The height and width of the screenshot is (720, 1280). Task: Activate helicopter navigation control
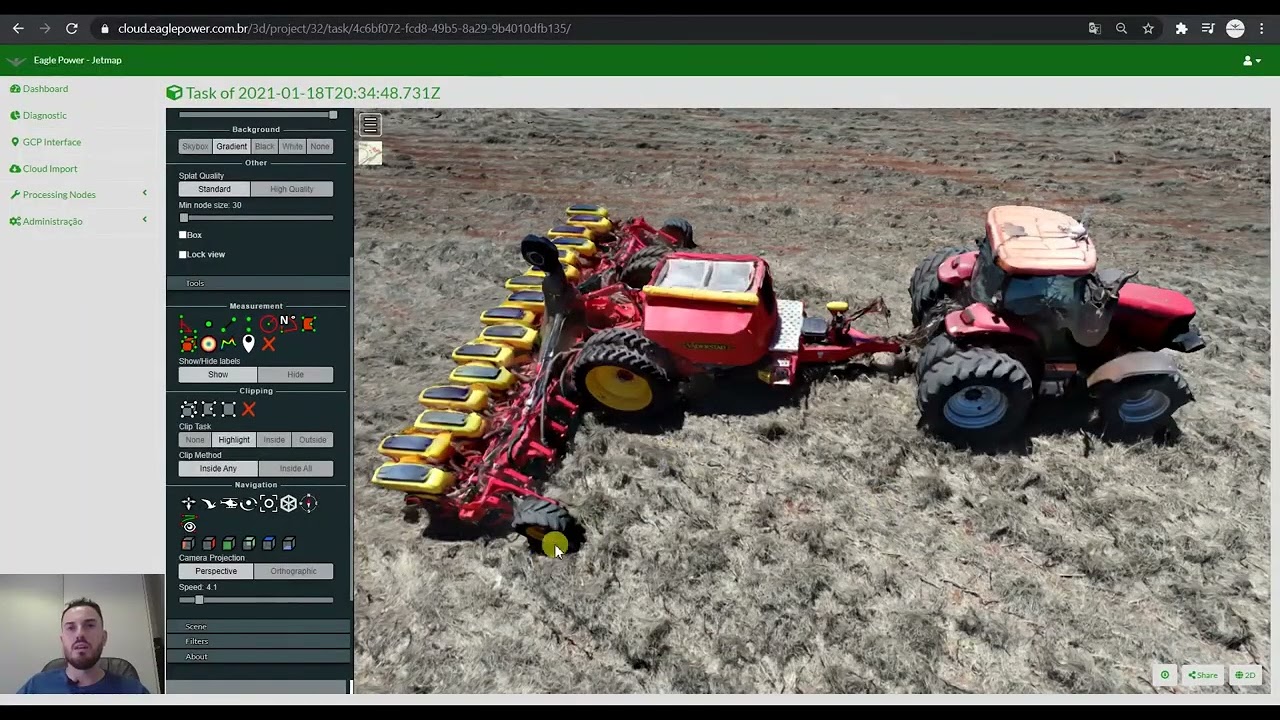point(228,504)
